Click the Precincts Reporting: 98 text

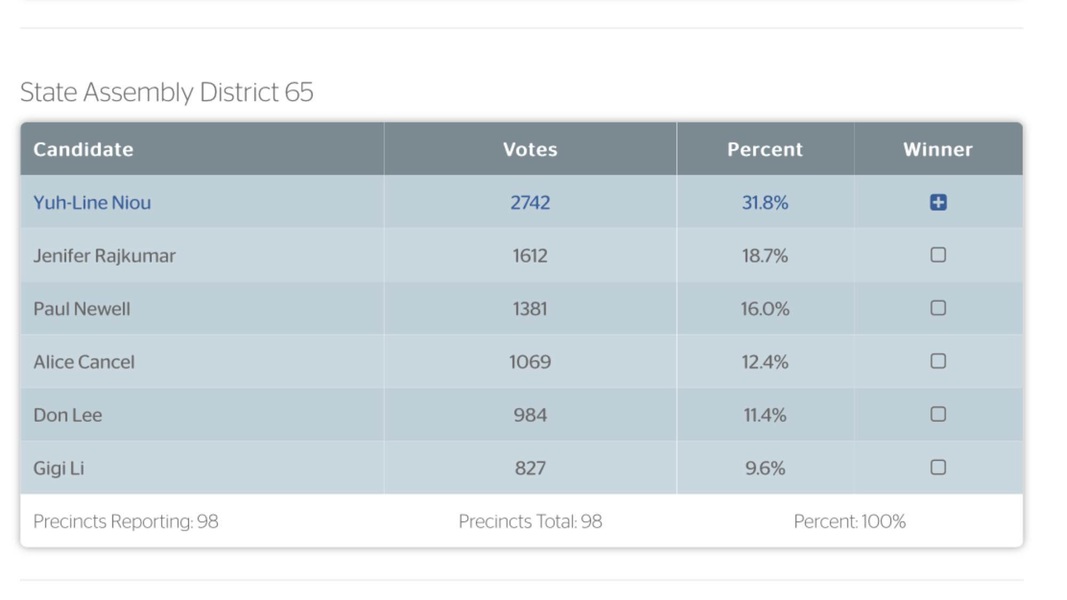[126, 521]
